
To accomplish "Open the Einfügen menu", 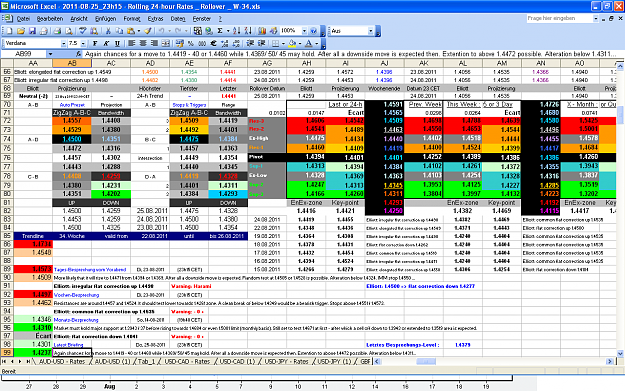I will tap(106, 19).
